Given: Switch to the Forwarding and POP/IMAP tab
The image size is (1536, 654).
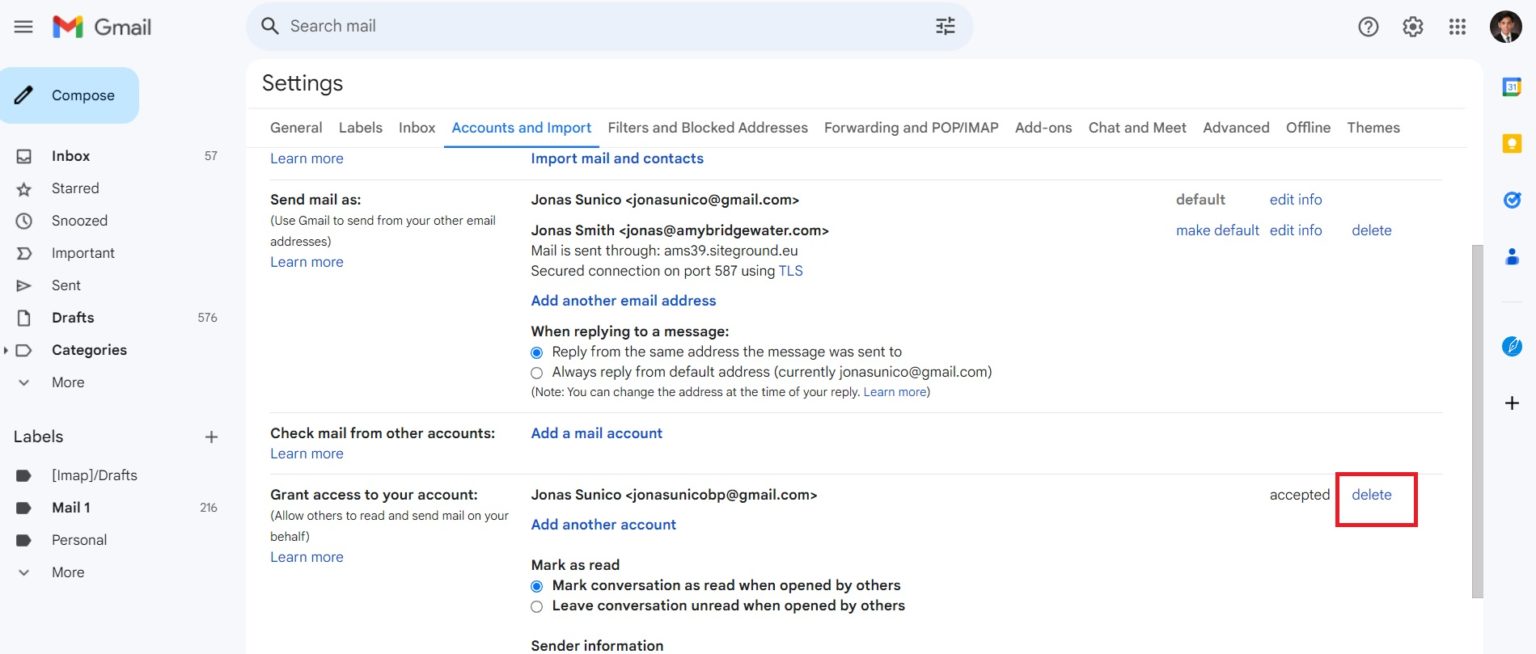Looking at the screenshot, I should tap(910, 127).
